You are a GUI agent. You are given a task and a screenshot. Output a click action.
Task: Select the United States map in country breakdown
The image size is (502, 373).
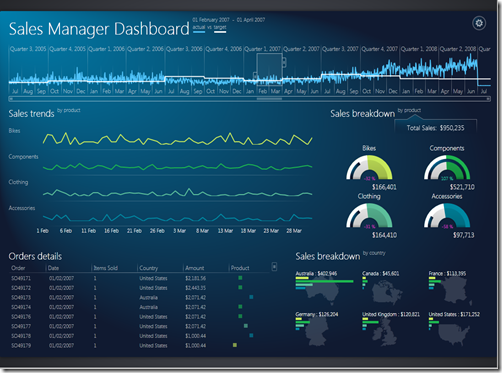coord(454,334)
